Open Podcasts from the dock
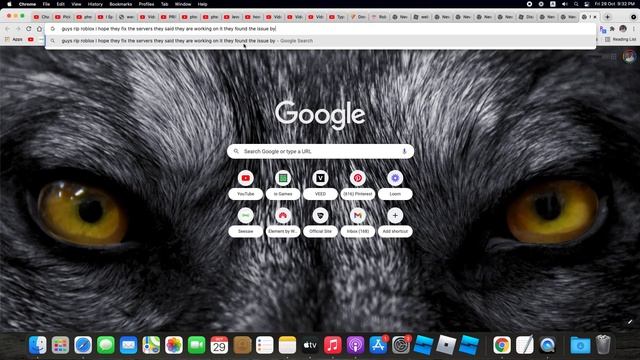Image resolution: width=640 pixels, height=360 pixels. click(355, 345)
